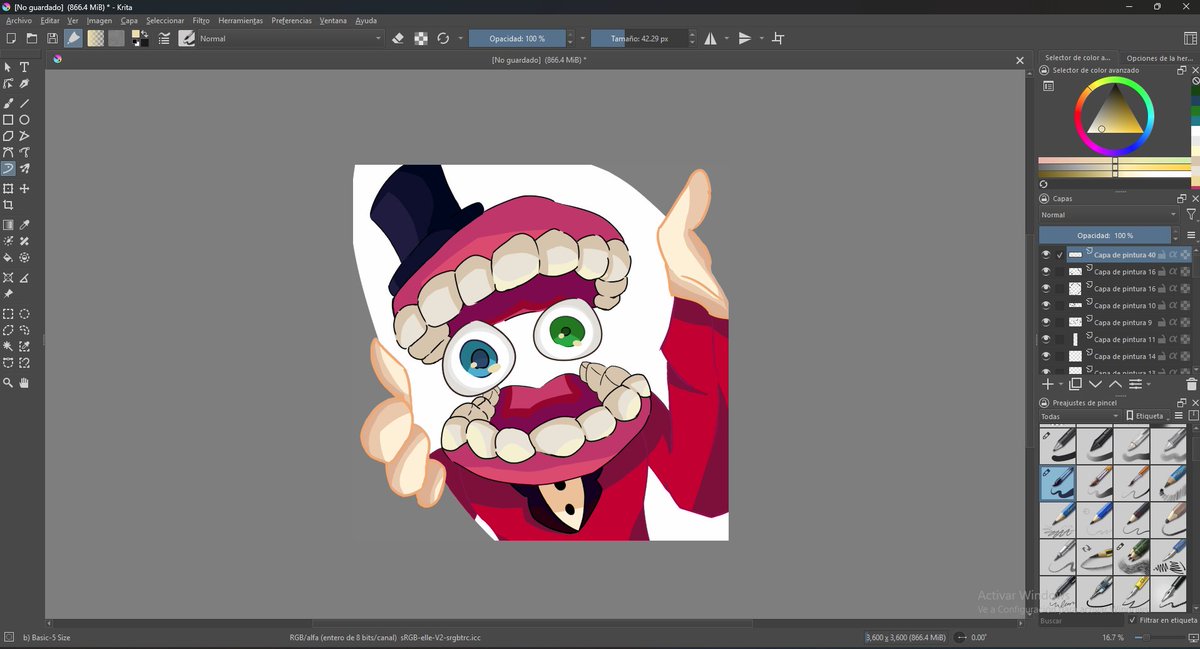Select the Calligraphy tool
1200x649 pixels.
click(25, 84)
